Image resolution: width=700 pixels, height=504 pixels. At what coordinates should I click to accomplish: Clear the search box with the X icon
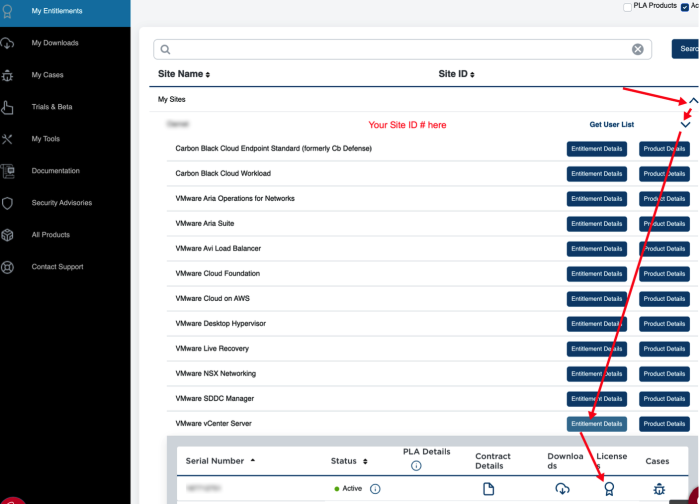tap(638, 50)
